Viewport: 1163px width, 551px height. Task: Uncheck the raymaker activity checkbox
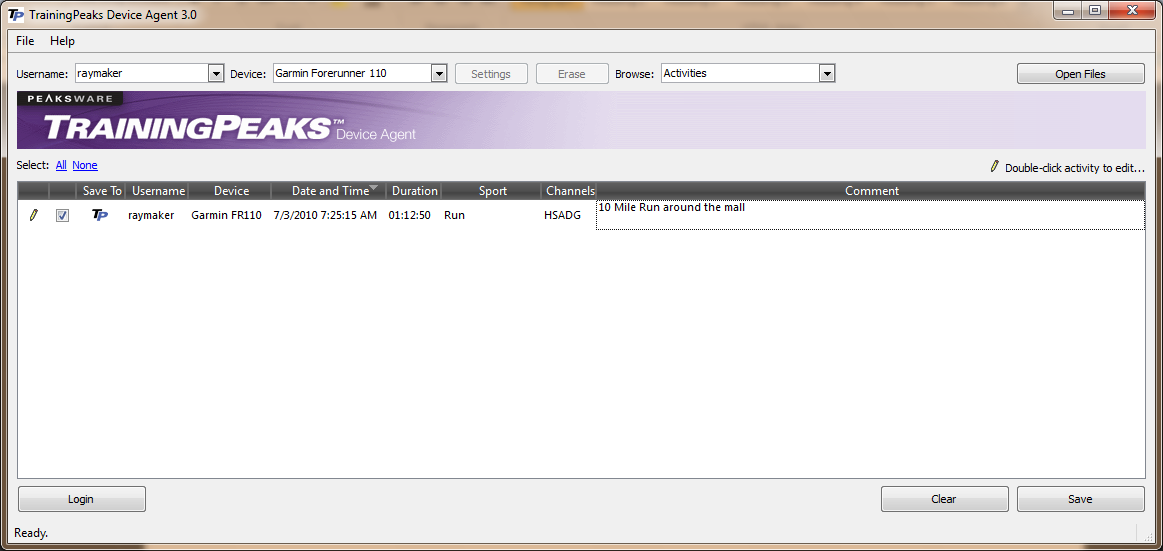(x=63, y=215)
